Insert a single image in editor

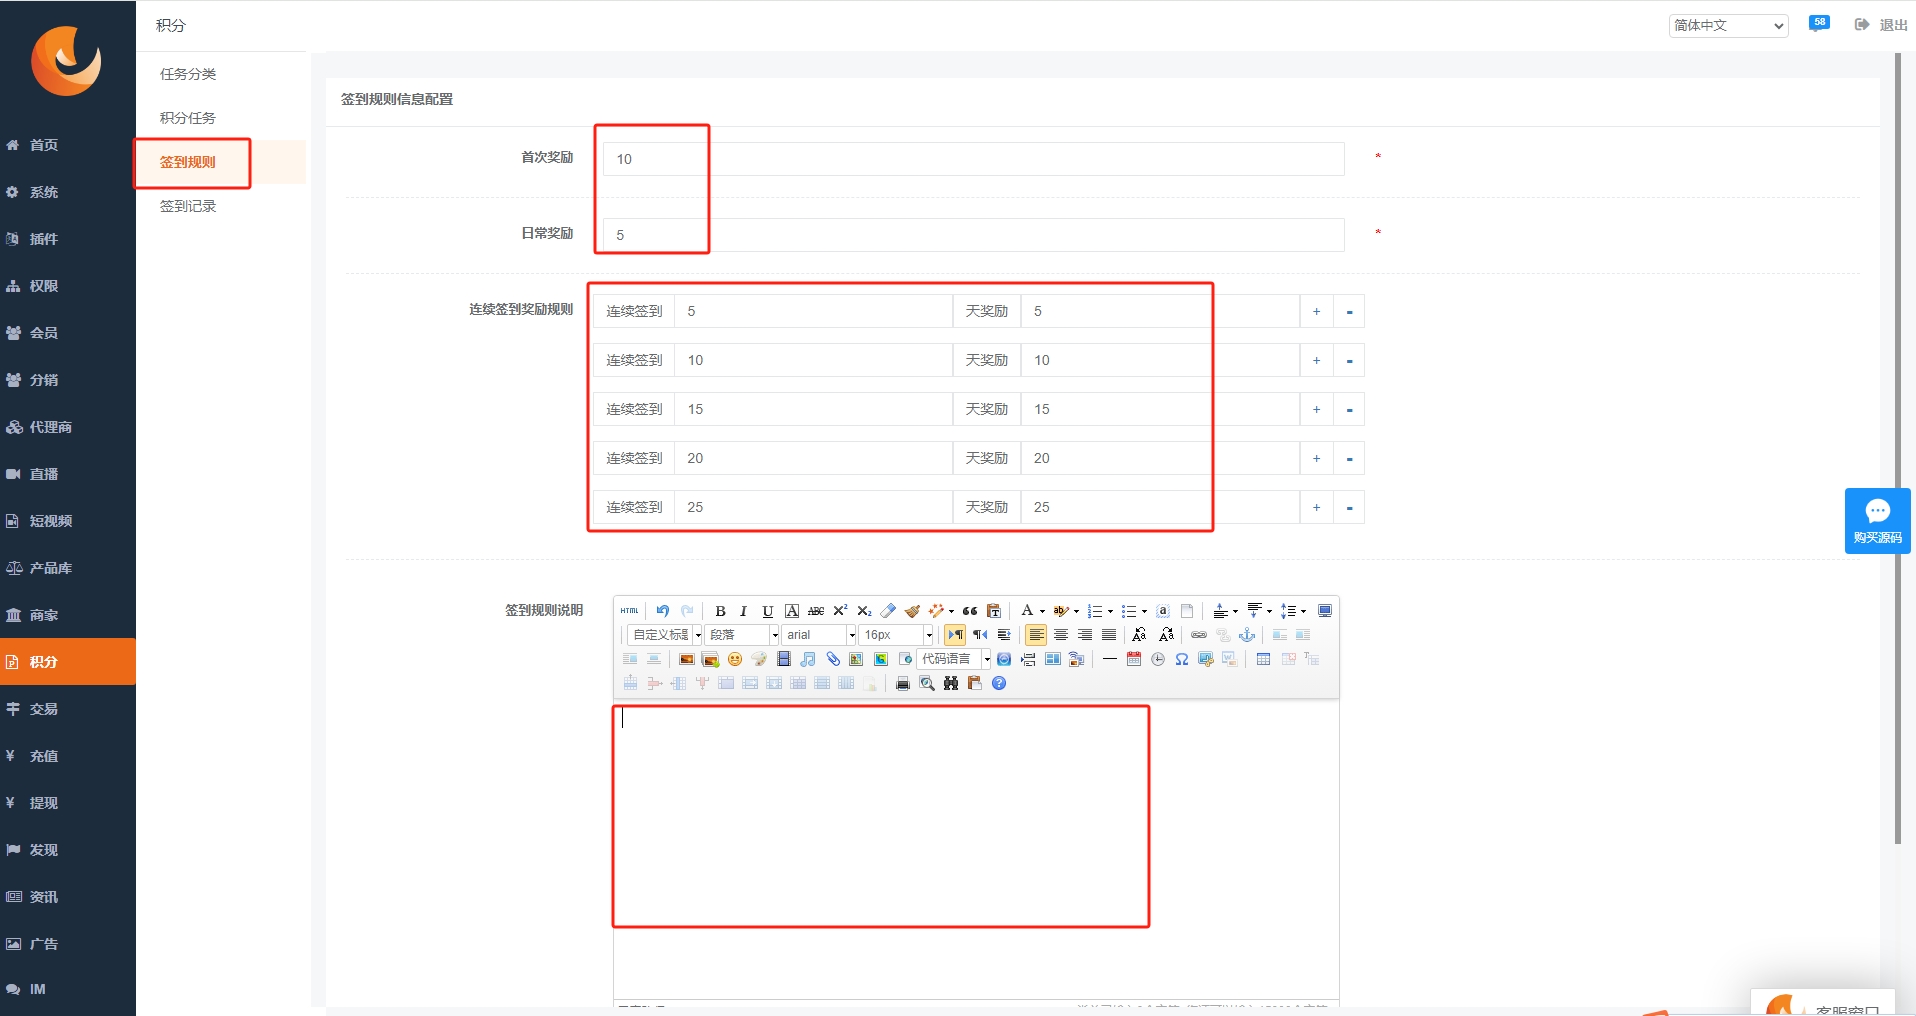pyautogui.click(x=687, y=659)
